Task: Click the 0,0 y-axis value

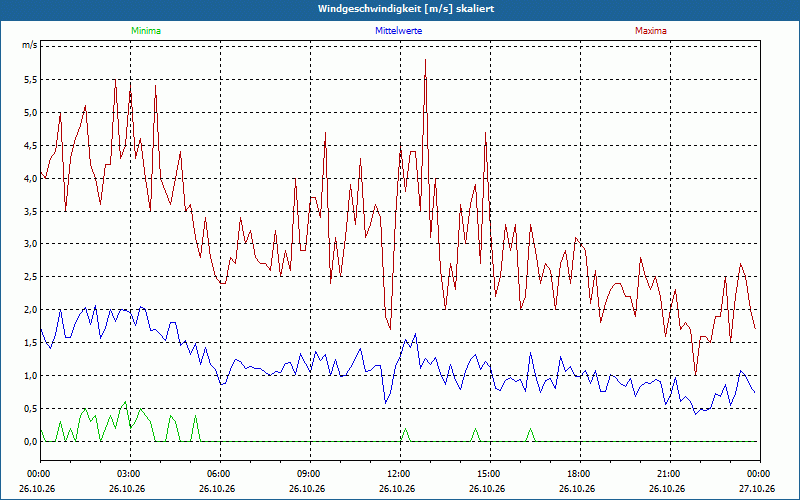Action: click(x=31, y=442)
